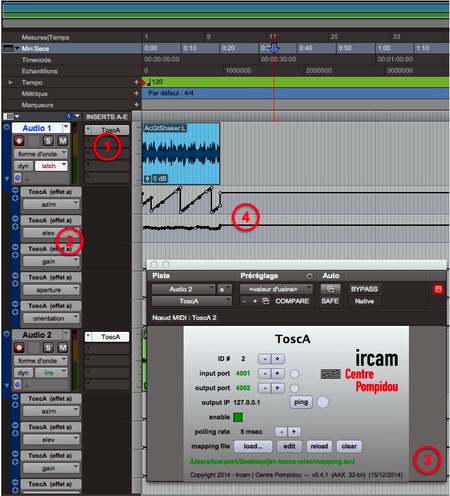Mute the Audio 2 track

63,348
